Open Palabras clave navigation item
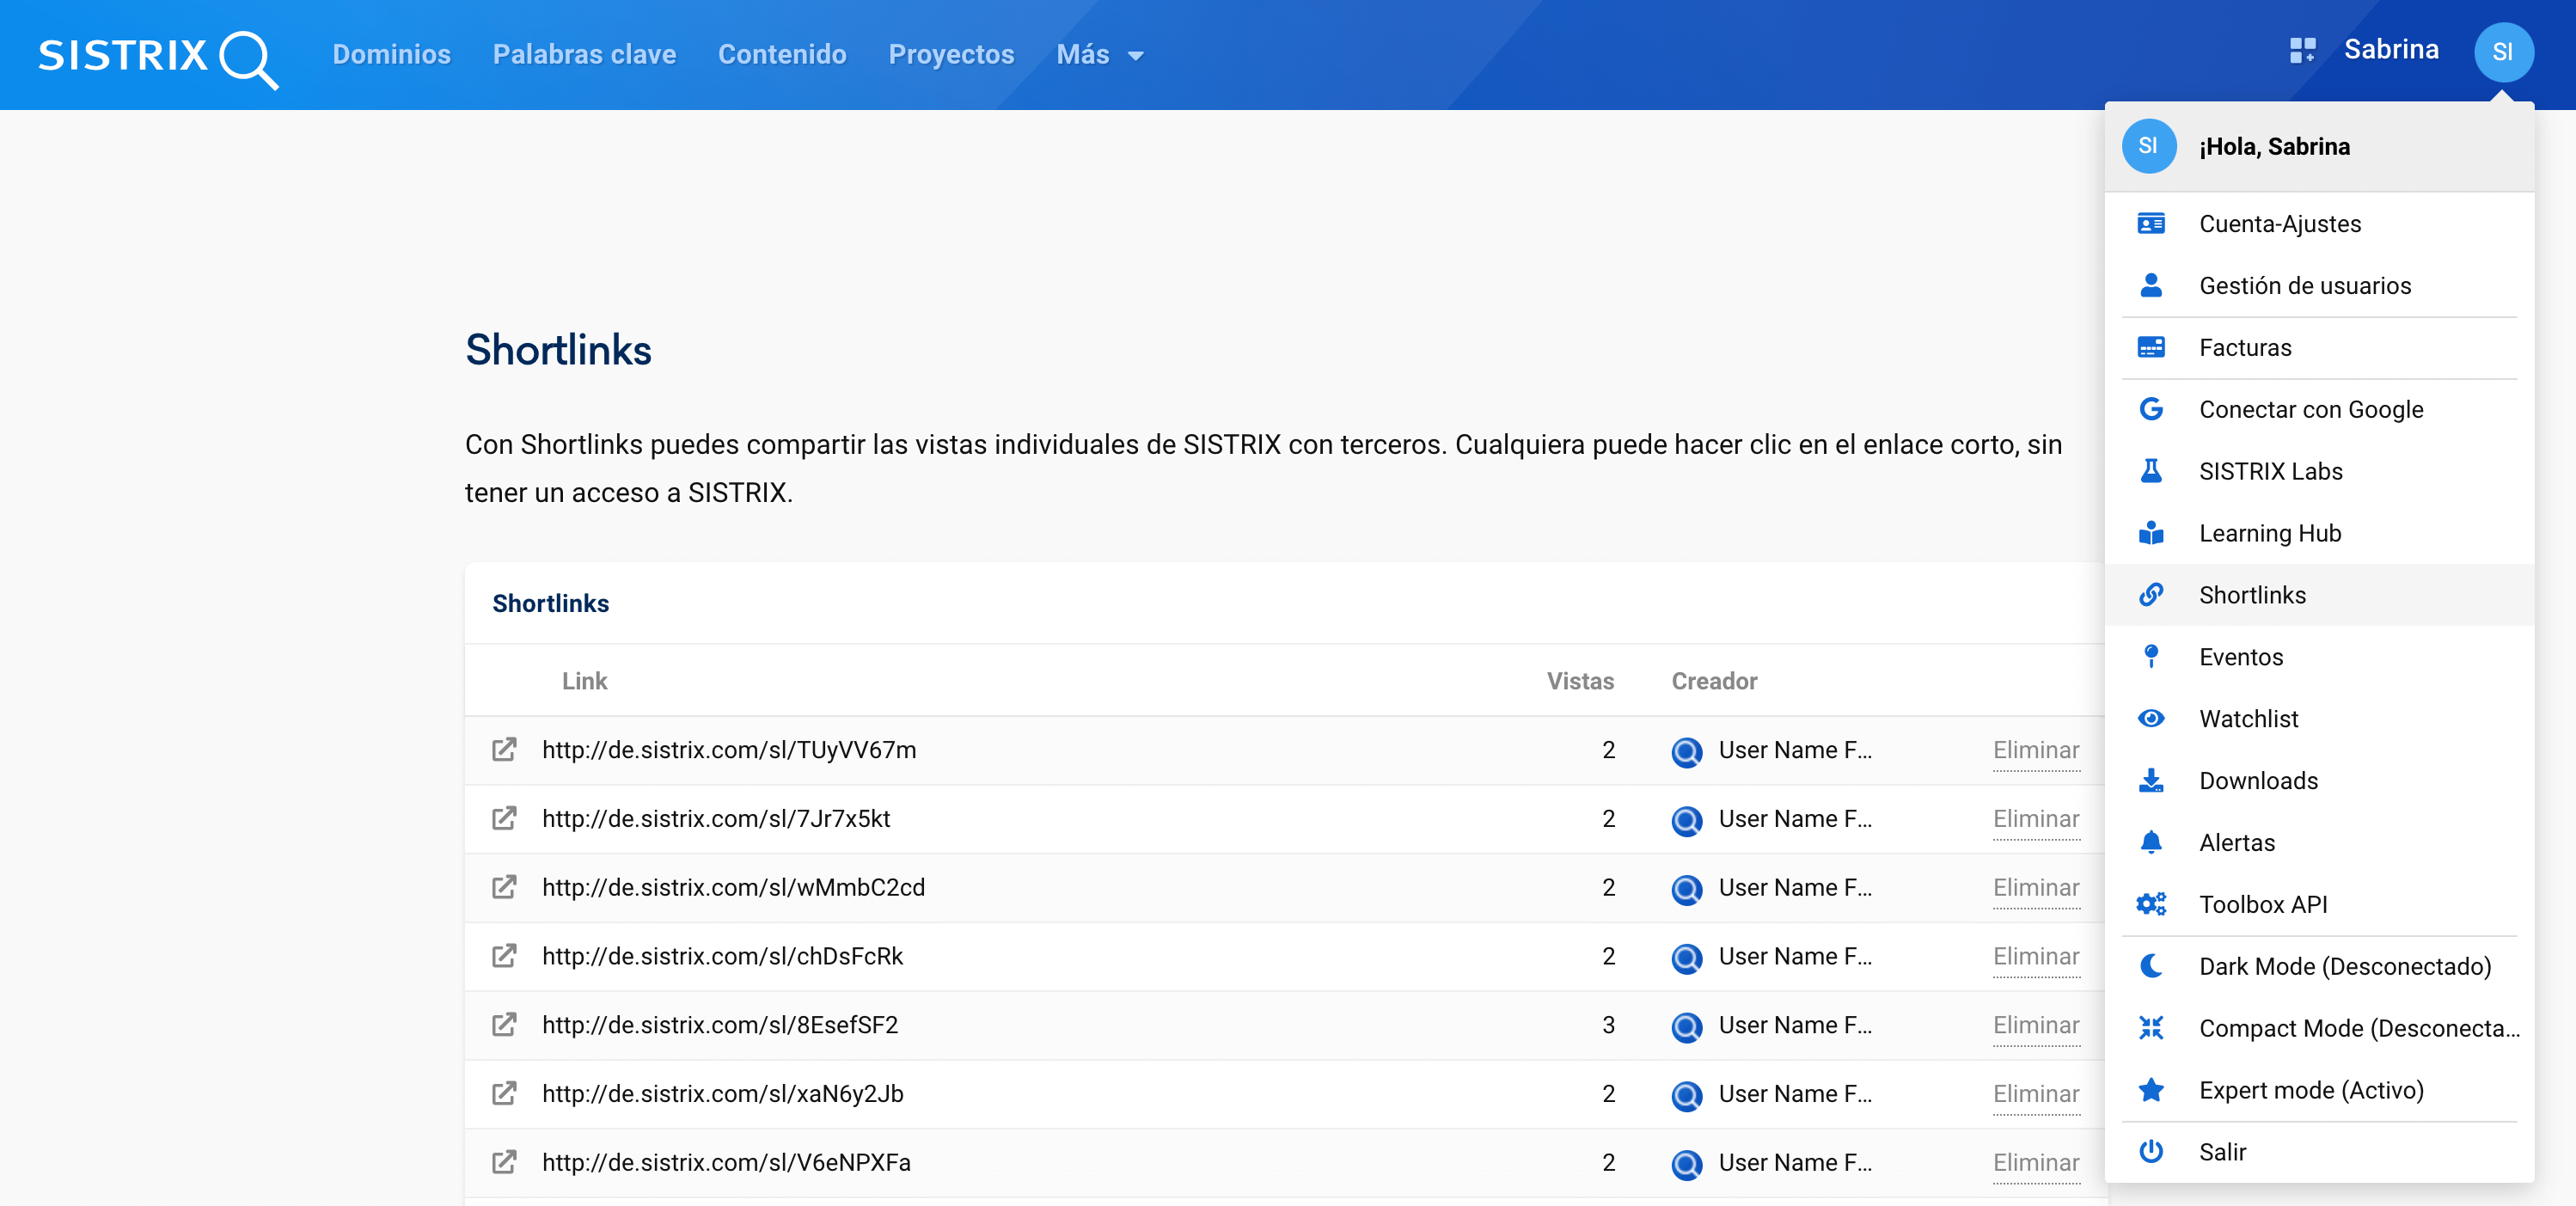 pyautogui.click(x=584, y=55)
